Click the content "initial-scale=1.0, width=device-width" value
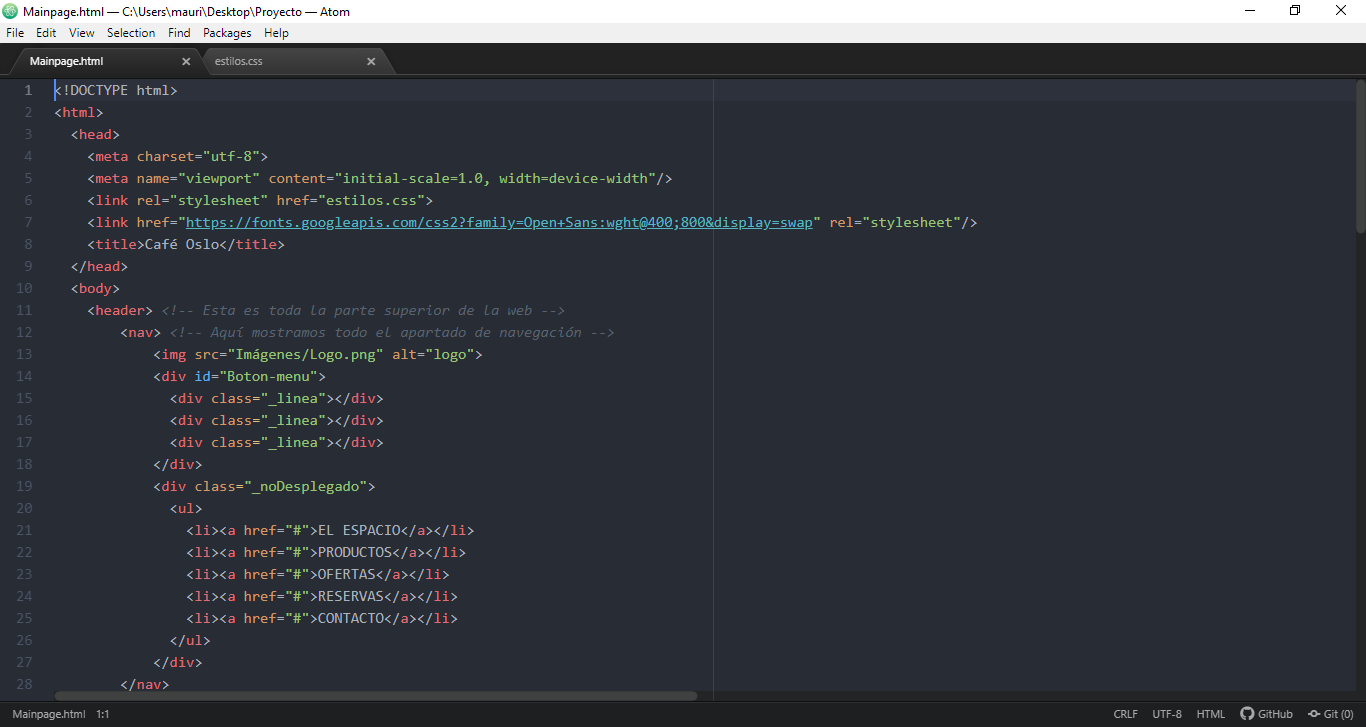Image resolution: width=1366 pixels, height=727 pixels. (x=495, y=178)
